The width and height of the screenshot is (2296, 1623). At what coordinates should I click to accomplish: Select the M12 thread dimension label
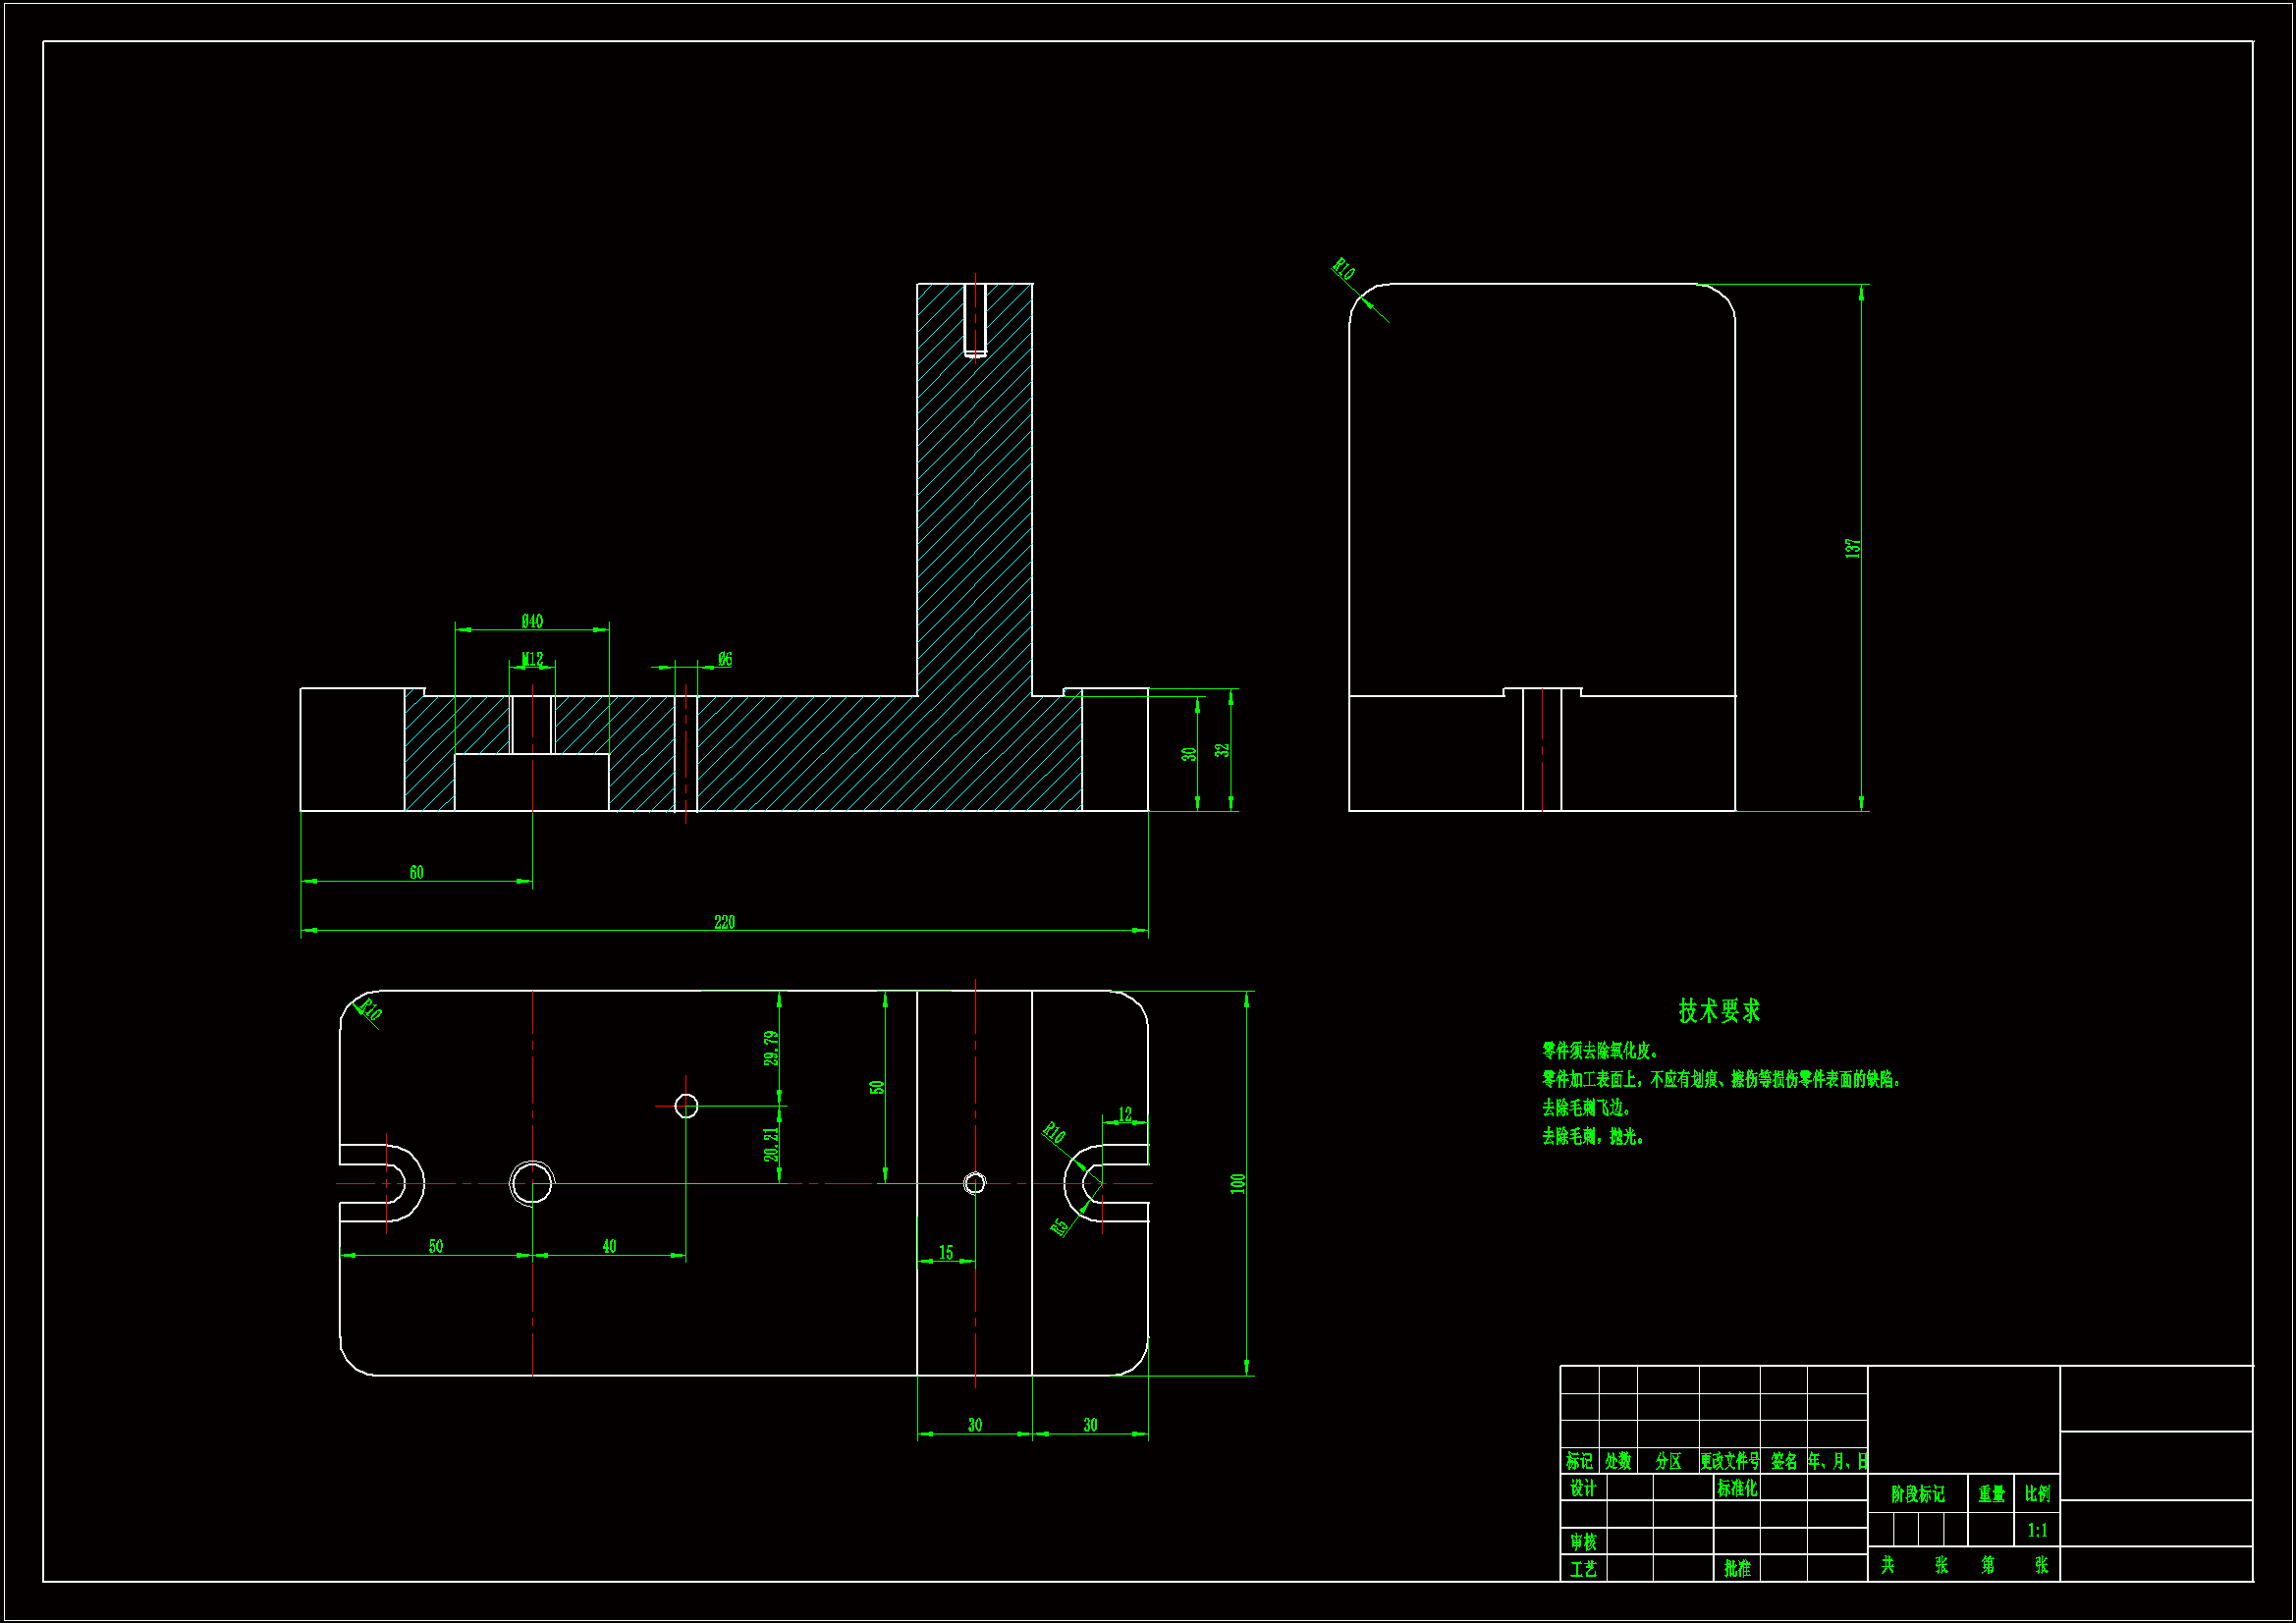[x=532, y=659]
